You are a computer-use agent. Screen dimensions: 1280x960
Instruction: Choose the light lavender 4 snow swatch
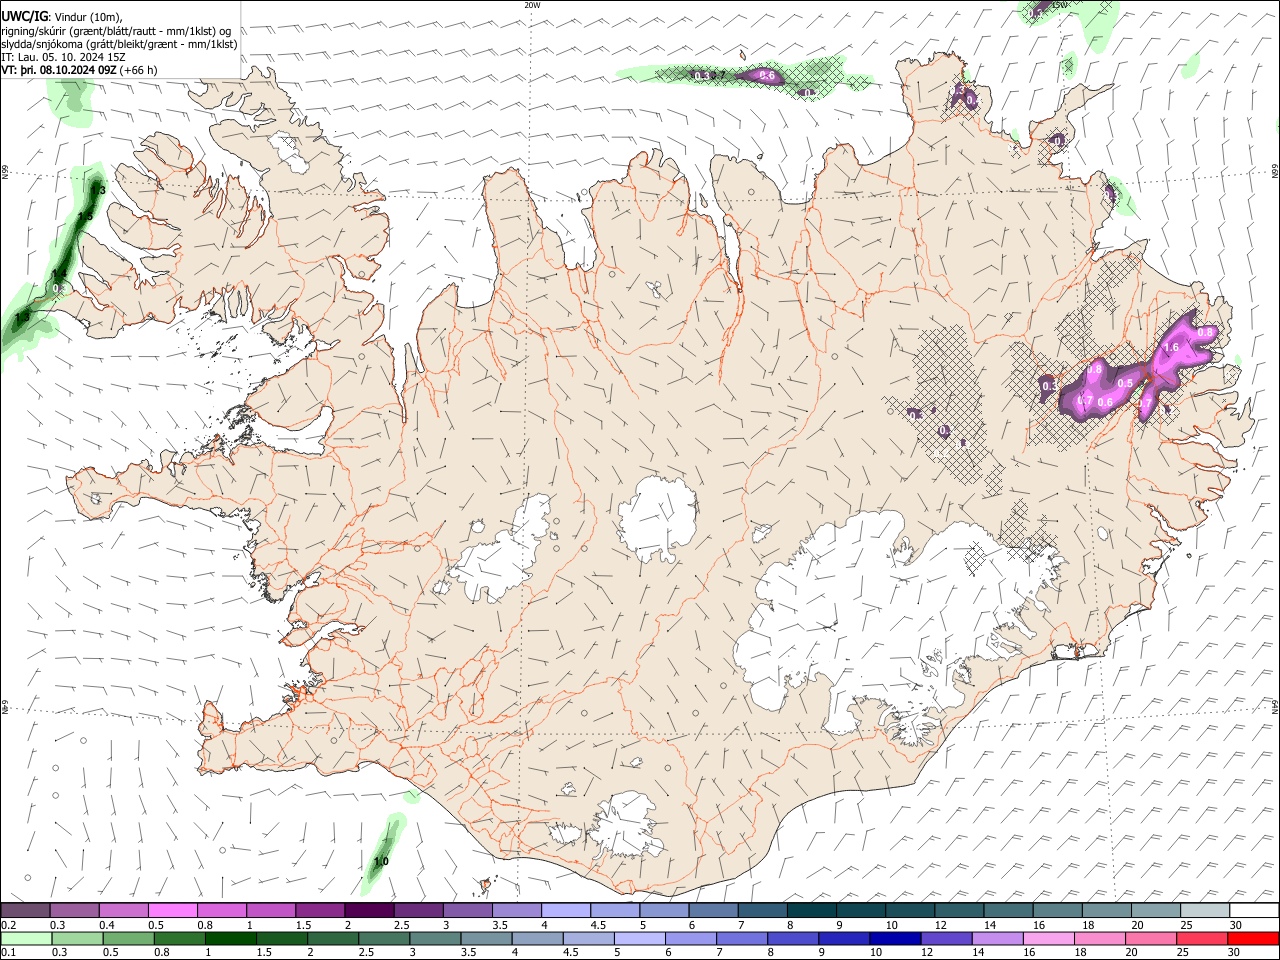point(566,910)
